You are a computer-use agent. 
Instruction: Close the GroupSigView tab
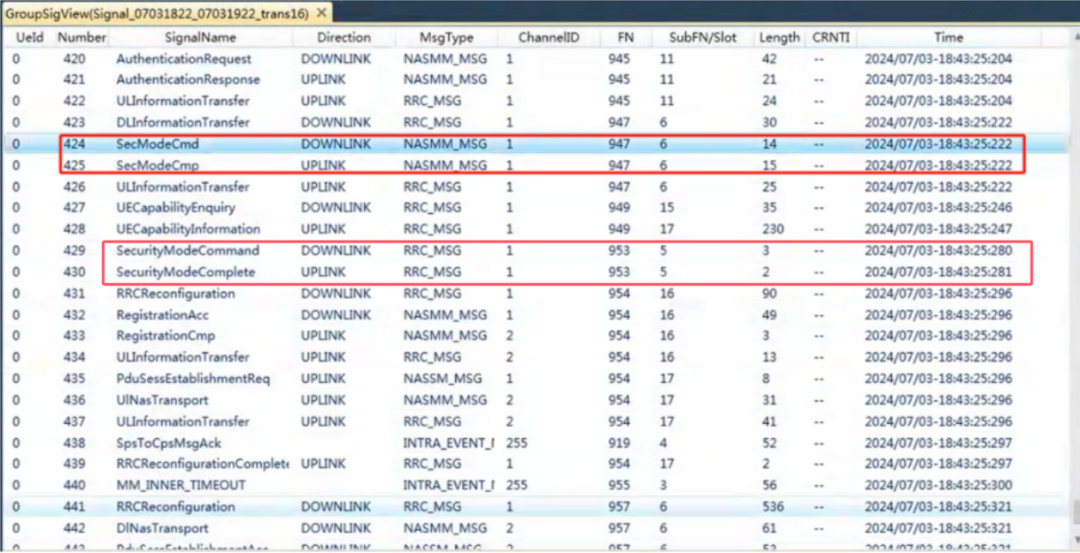(322, 13)
